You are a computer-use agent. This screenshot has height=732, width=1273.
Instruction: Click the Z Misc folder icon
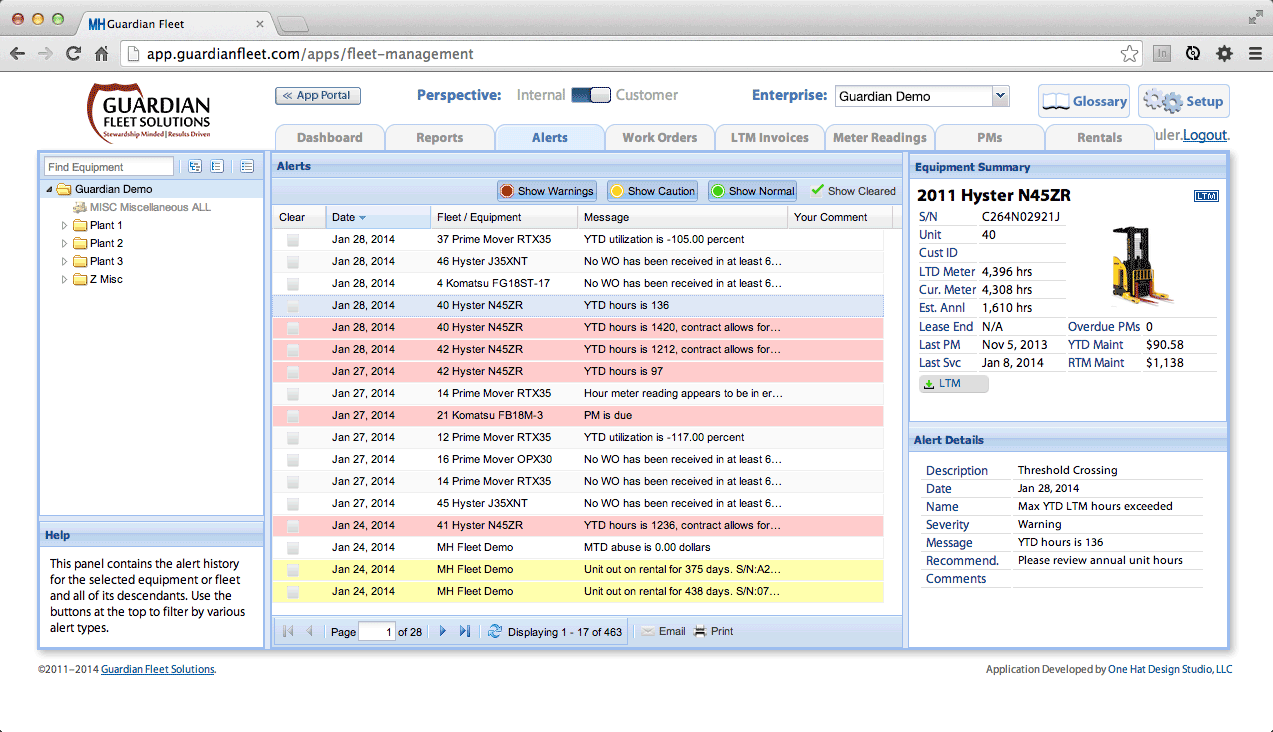(x=80, y=279)
